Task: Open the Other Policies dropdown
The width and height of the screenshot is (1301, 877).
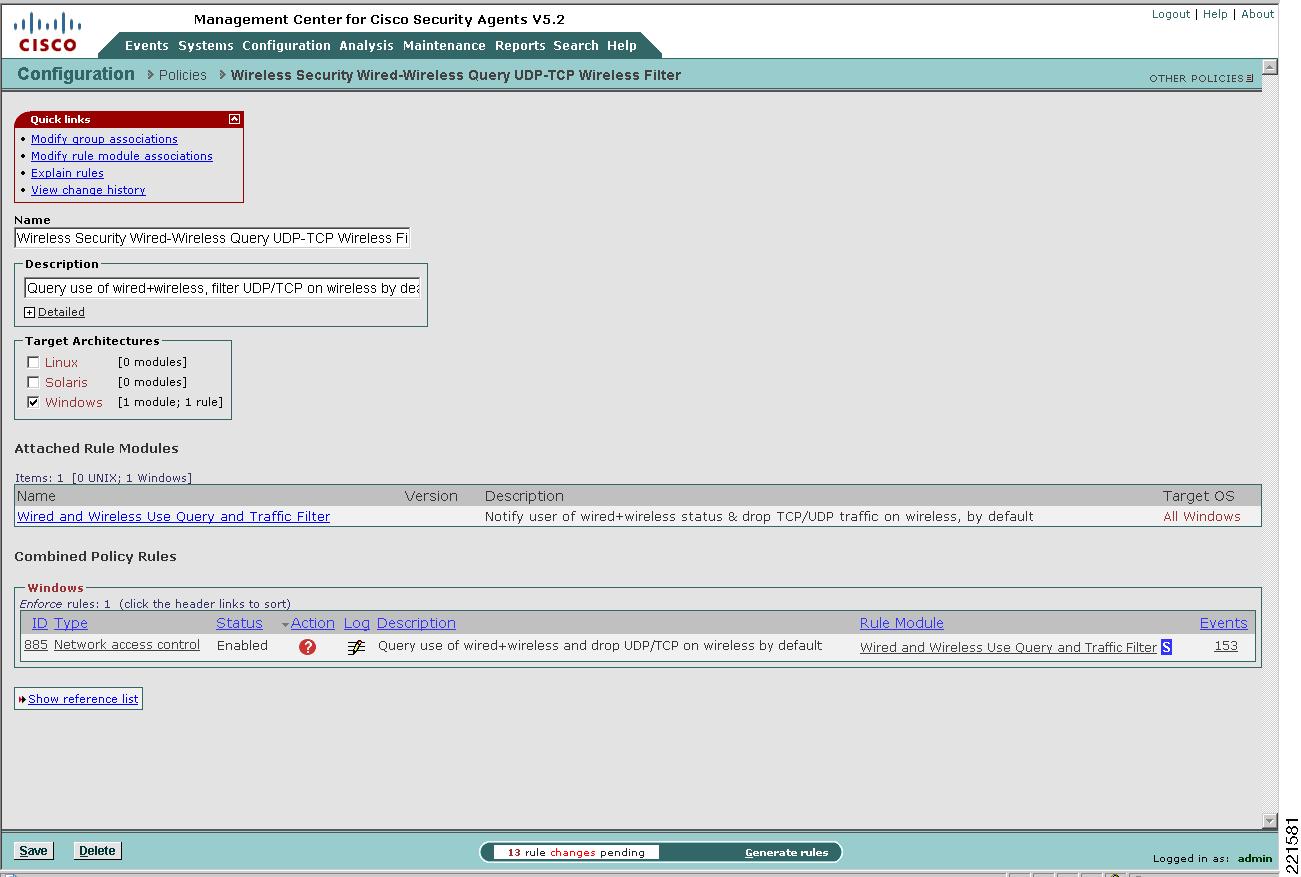Action: point(1200,78)
